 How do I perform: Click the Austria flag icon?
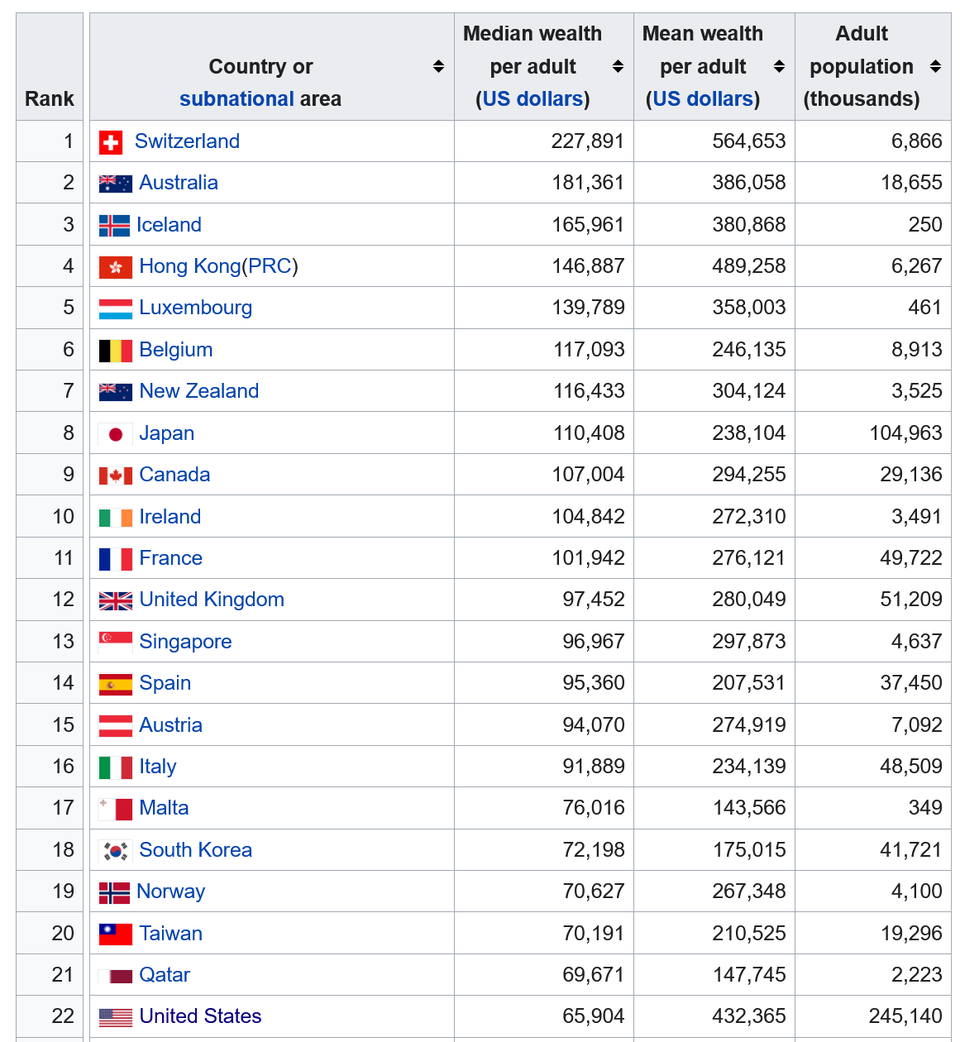pyautogui.click(x=115, y=726)
